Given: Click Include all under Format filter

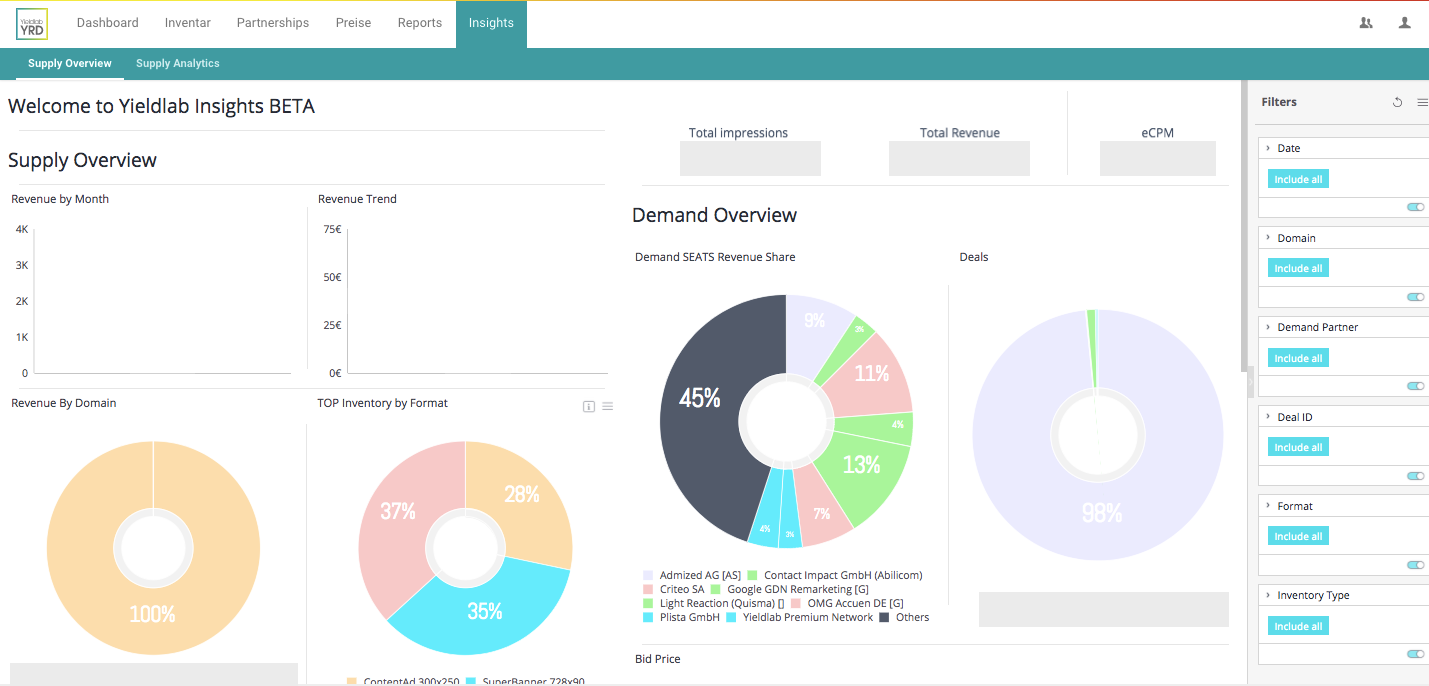Looking at the screenshot, I should 1298,536.
